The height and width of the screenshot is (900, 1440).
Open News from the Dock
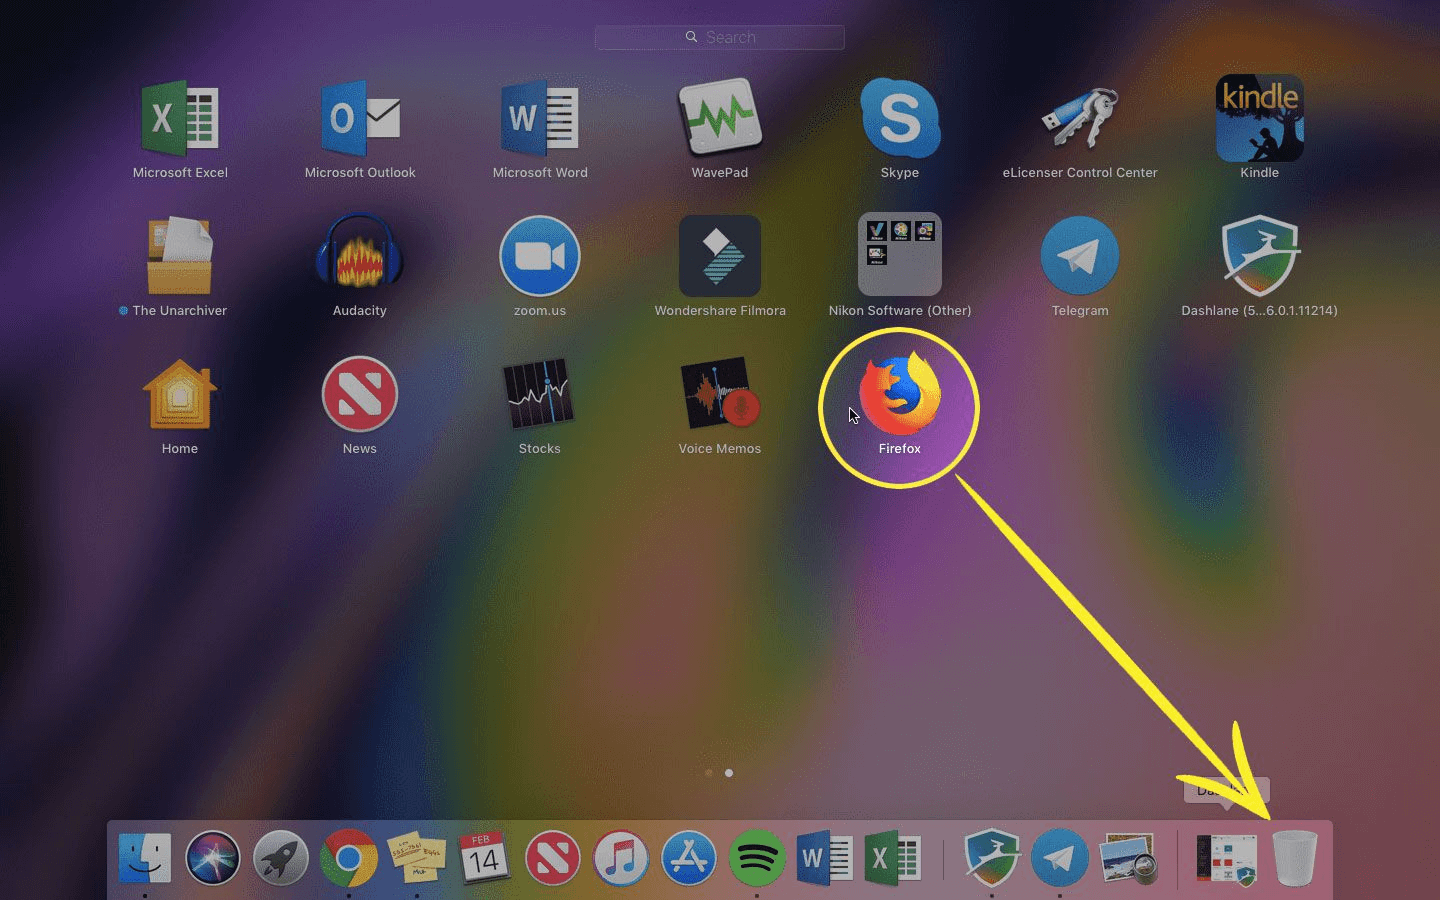click(x=553, y=858)
